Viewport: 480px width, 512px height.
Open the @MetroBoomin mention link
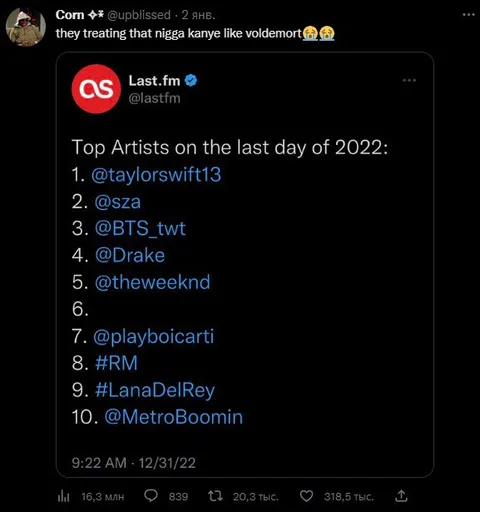click(x=174, y=417)
